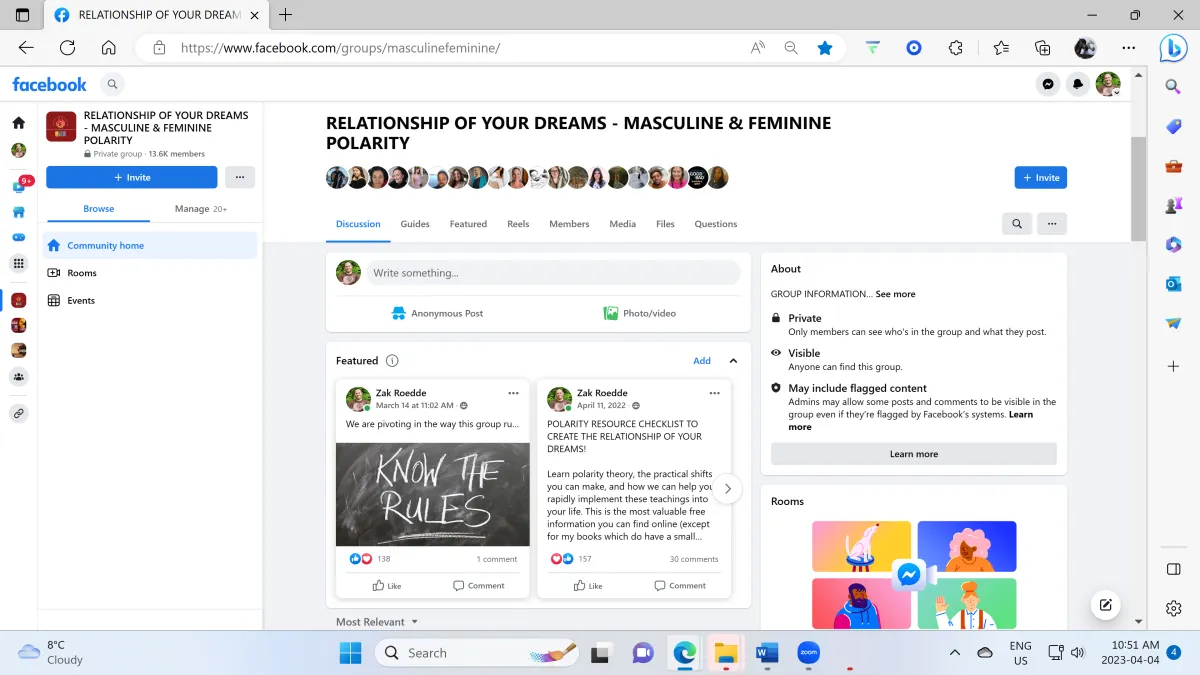
Task: Go to Facebook Home icon in left rail
Action: coord(18,123)
